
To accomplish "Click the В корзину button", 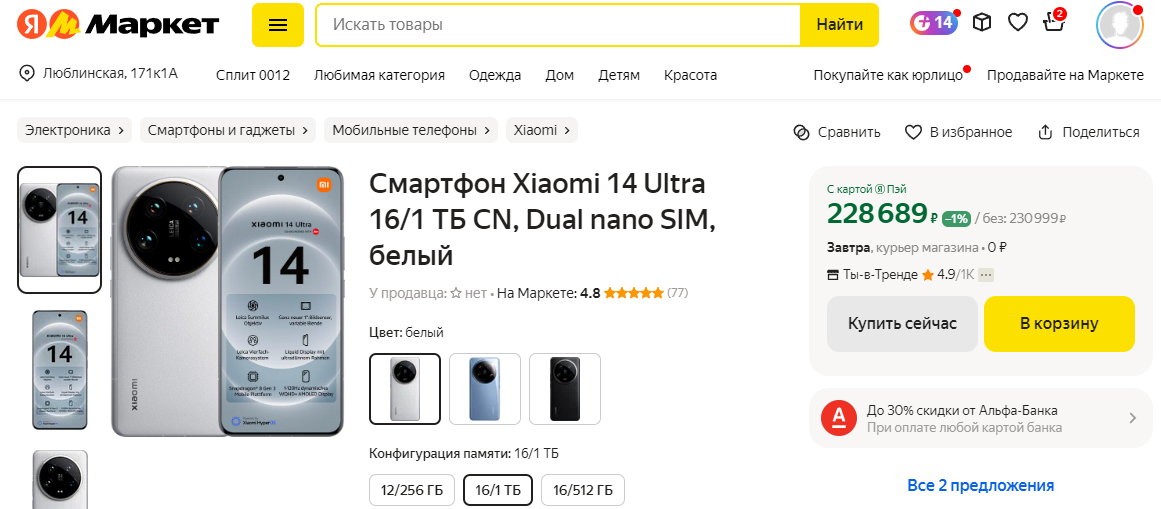I will pos(1059,324).
